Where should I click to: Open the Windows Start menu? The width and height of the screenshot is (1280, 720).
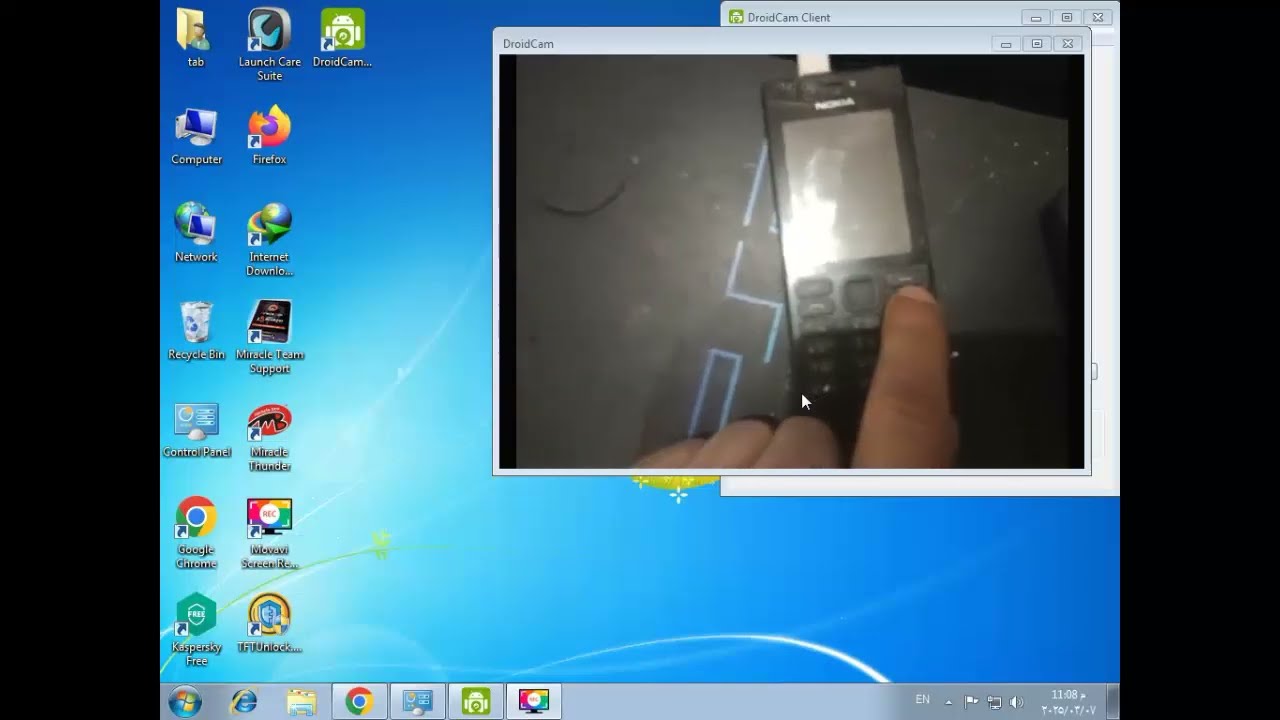[185, 702]
